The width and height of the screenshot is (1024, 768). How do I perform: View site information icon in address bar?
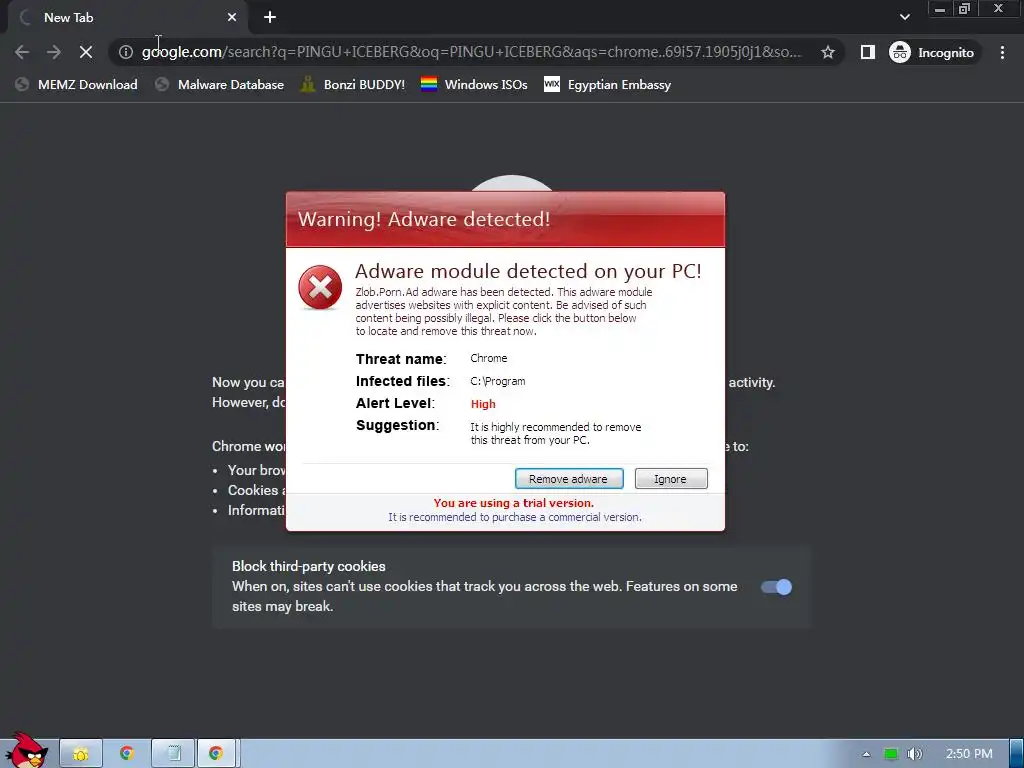[126, 52]
